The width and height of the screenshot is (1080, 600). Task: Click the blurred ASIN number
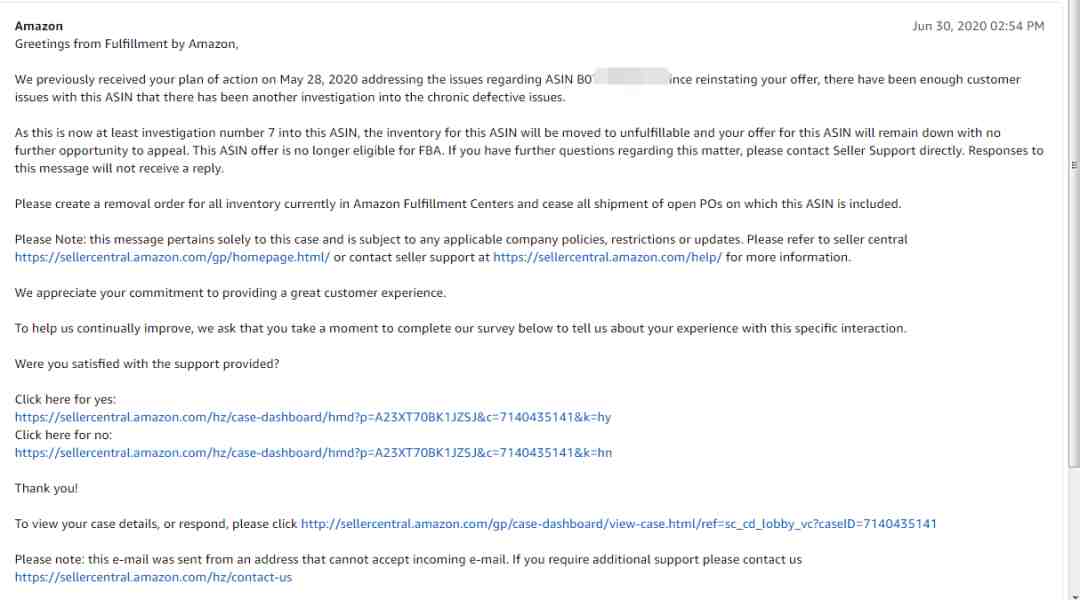point(631,76)
